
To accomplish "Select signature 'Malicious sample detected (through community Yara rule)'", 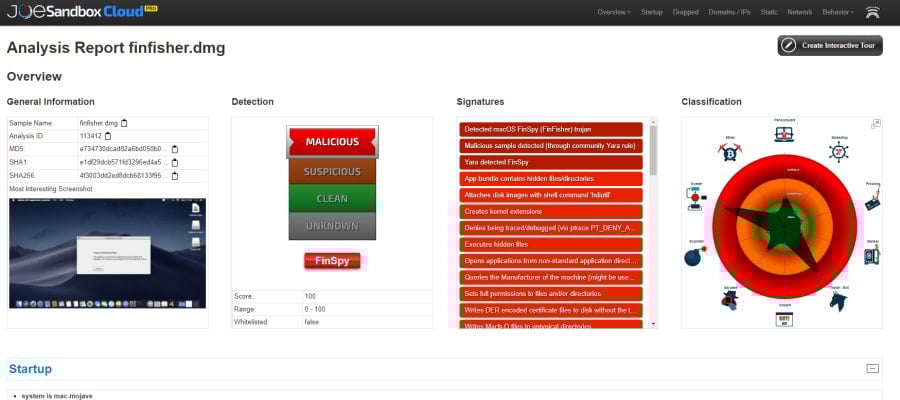I will [x=550, y=146].
